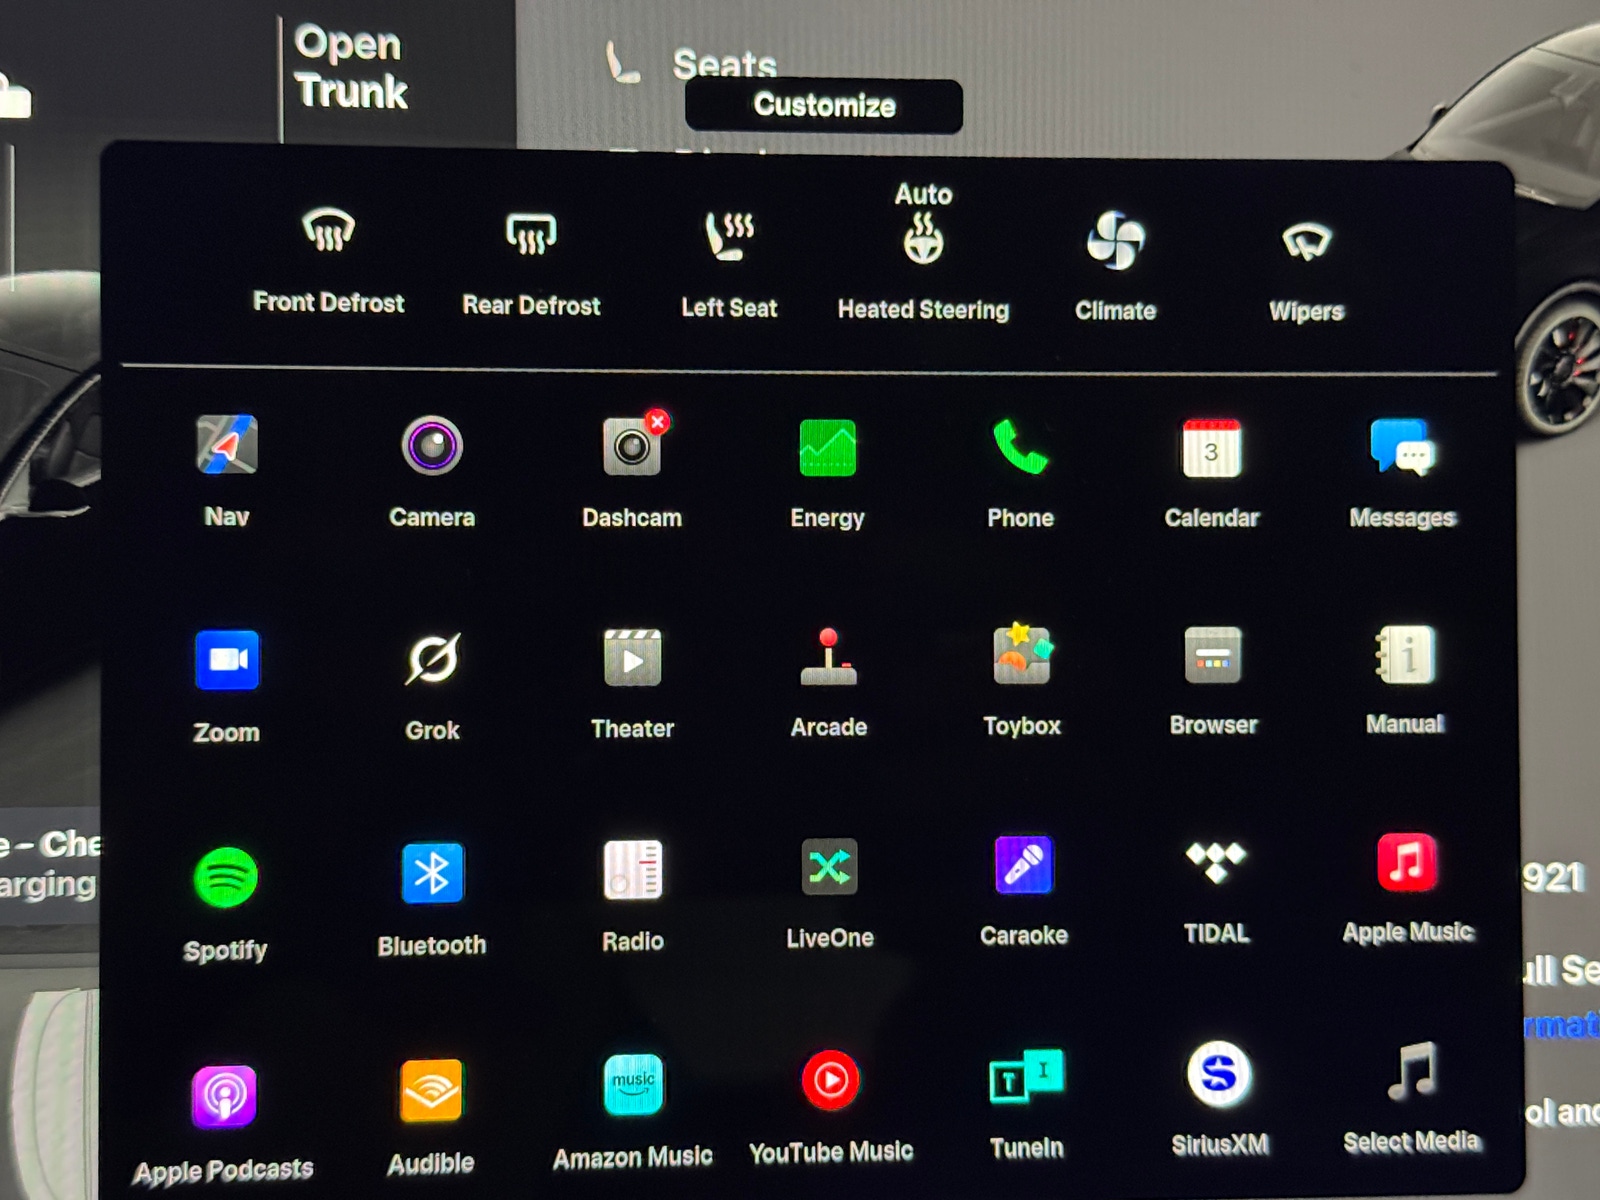Screen dimensions: 1600x1200
Task: Open the Messages app
Action: click(1403, 446)
